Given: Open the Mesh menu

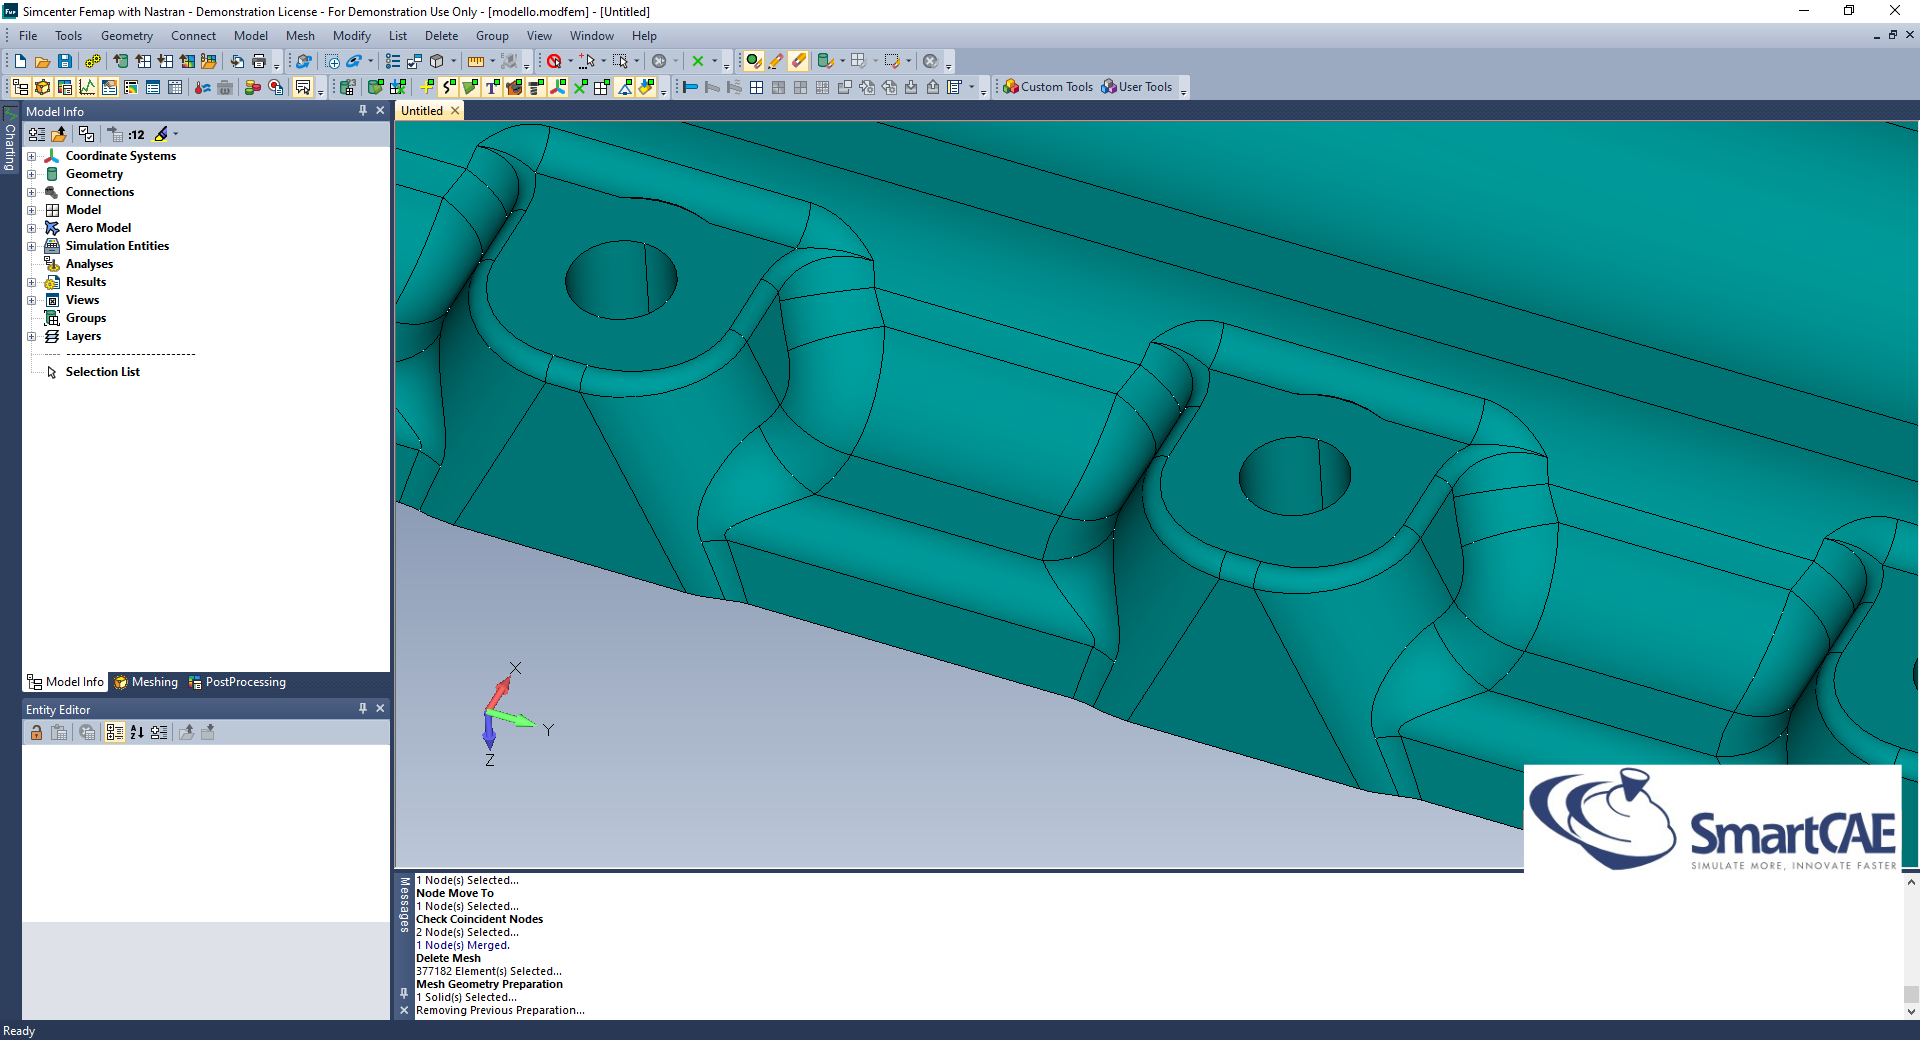Looking at the screenshot, I should (x=300, y=36).
